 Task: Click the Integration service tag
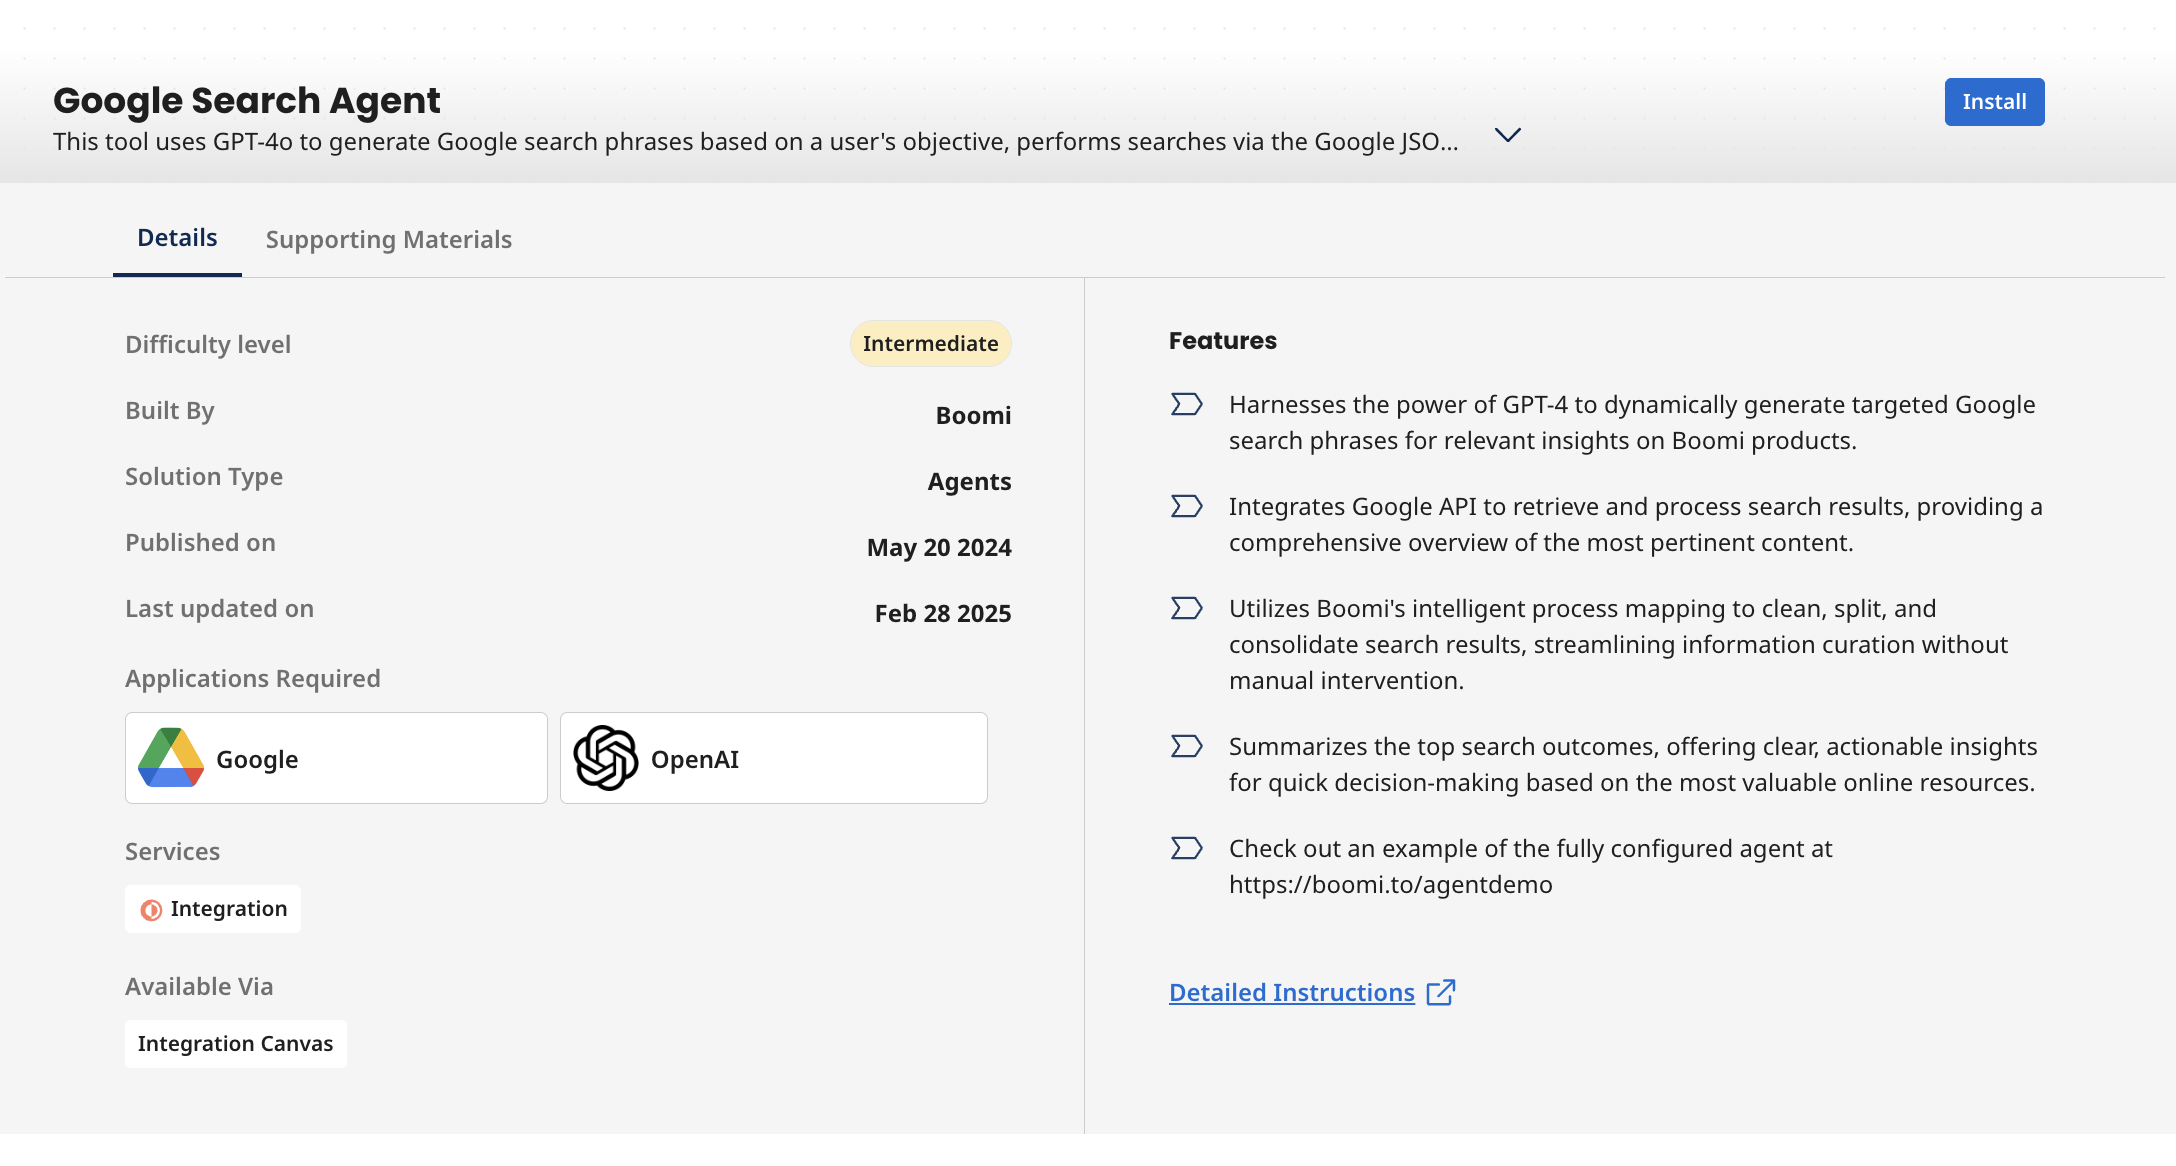click(213, 909)
